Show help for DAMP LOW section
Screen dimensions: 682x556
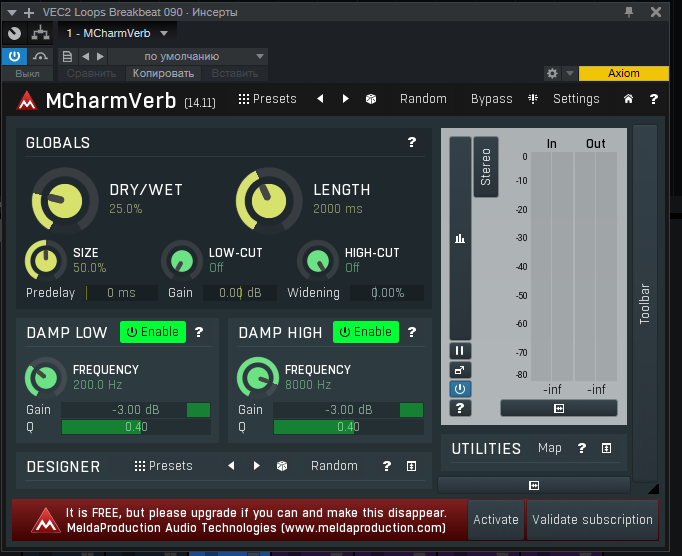coord(199,332)
